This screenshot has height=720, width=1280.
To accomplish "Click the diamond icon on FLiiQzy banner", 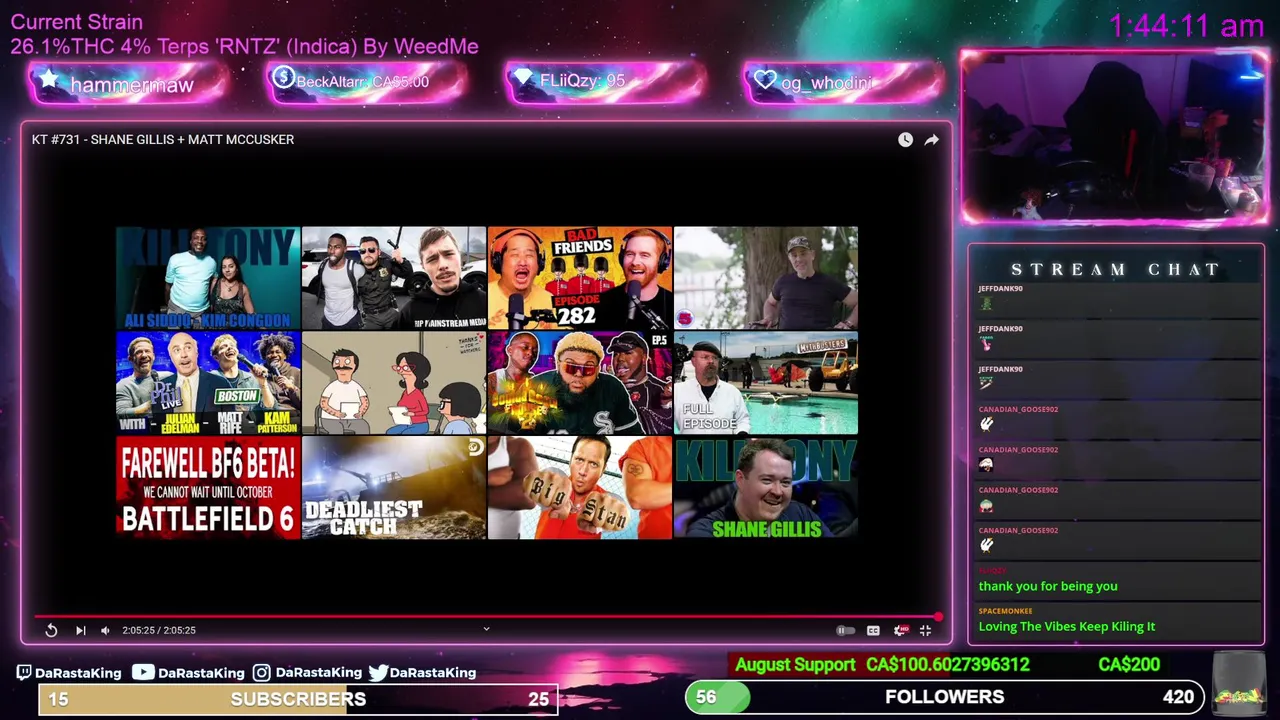I will pyautogui.click(x=523, y=78).
